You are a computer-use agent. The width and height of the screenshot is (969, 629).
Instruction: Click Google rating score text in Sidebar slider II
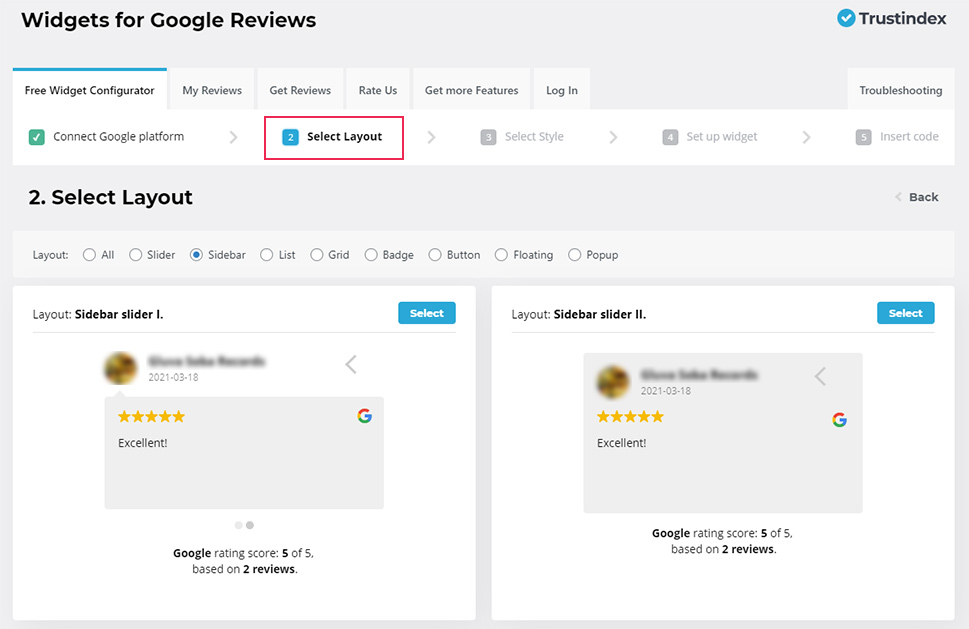[722, 541]
